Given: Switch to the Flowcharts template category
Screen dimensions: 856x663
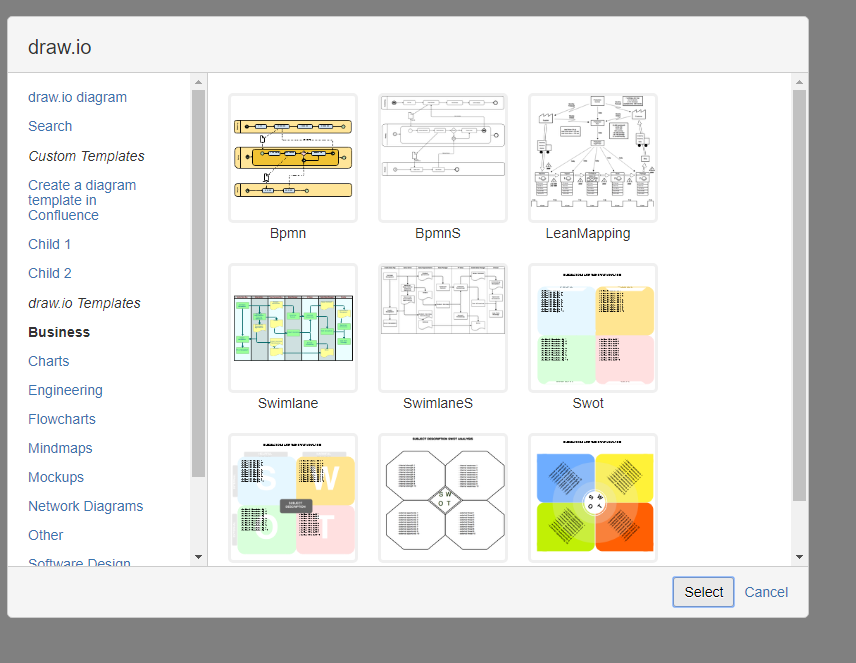Looking at the screenshot, I should [x=62, y=419].
